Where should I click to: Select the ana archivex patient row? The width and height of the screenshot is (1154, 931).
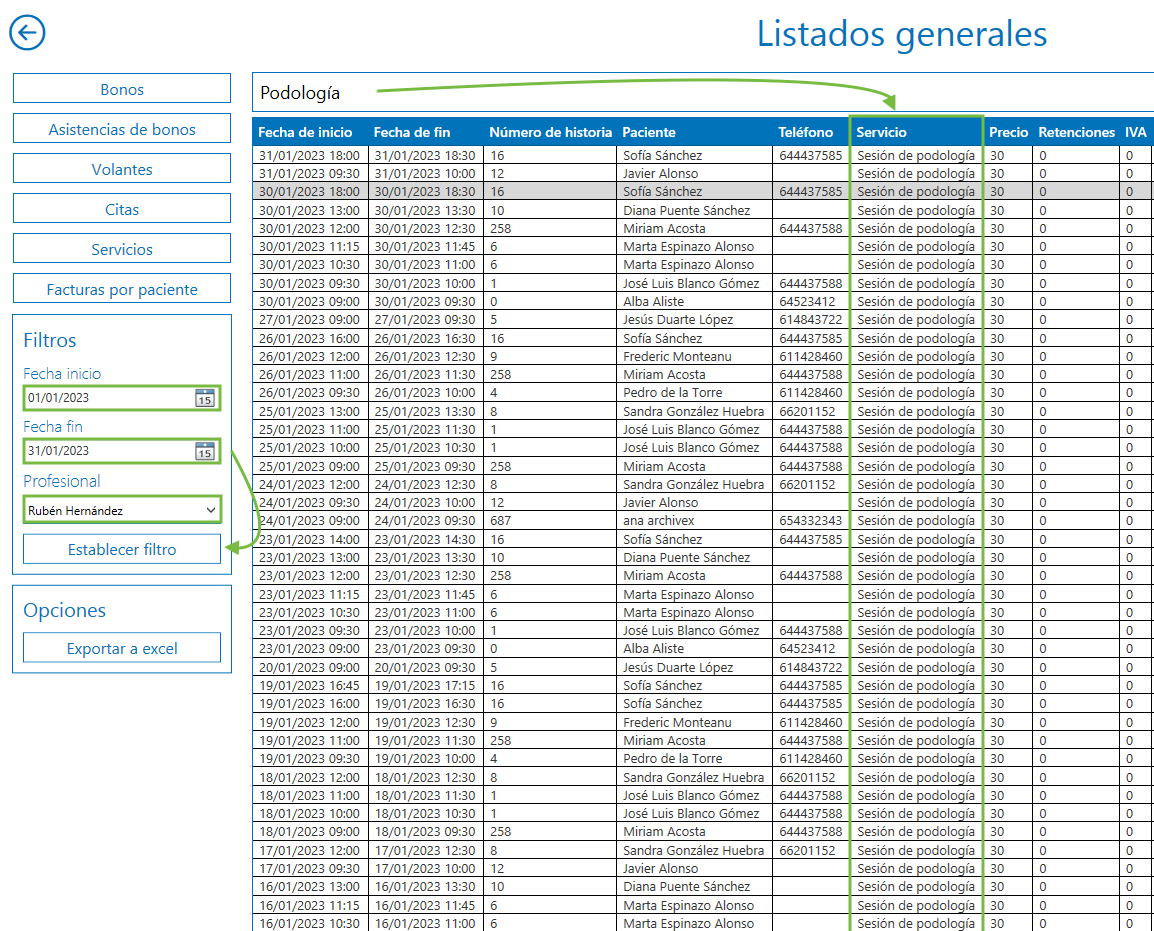[658, 521]
